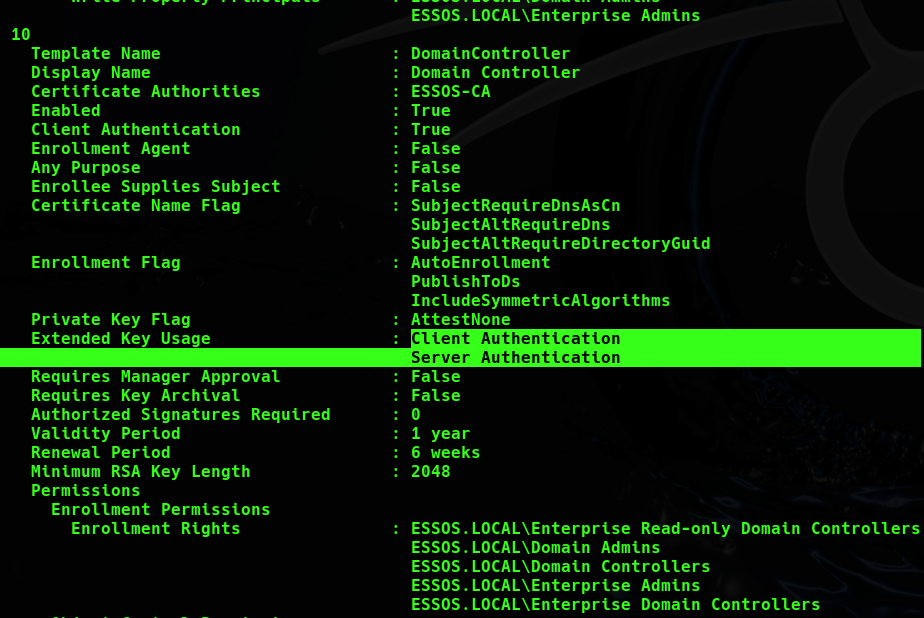Viewport: 924px width, 618px height.
Task: Click the SubjectAltRequireDns flag text
Action: pyautogui.click(x=510, y=225)
